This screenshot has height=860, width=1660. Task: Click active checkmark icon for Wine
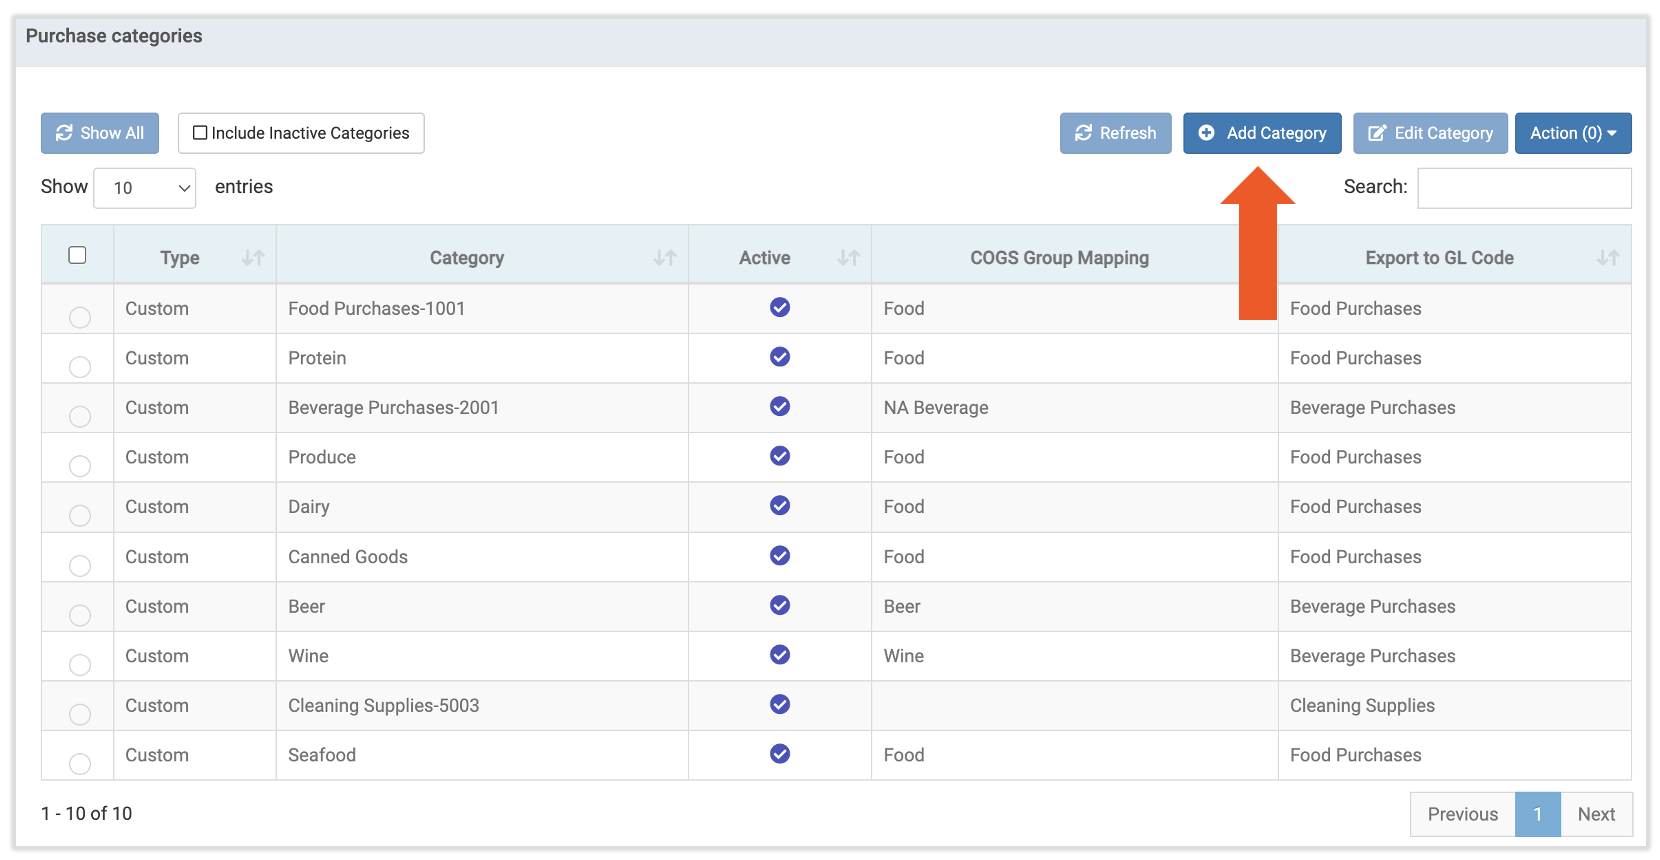coord(780,655)
